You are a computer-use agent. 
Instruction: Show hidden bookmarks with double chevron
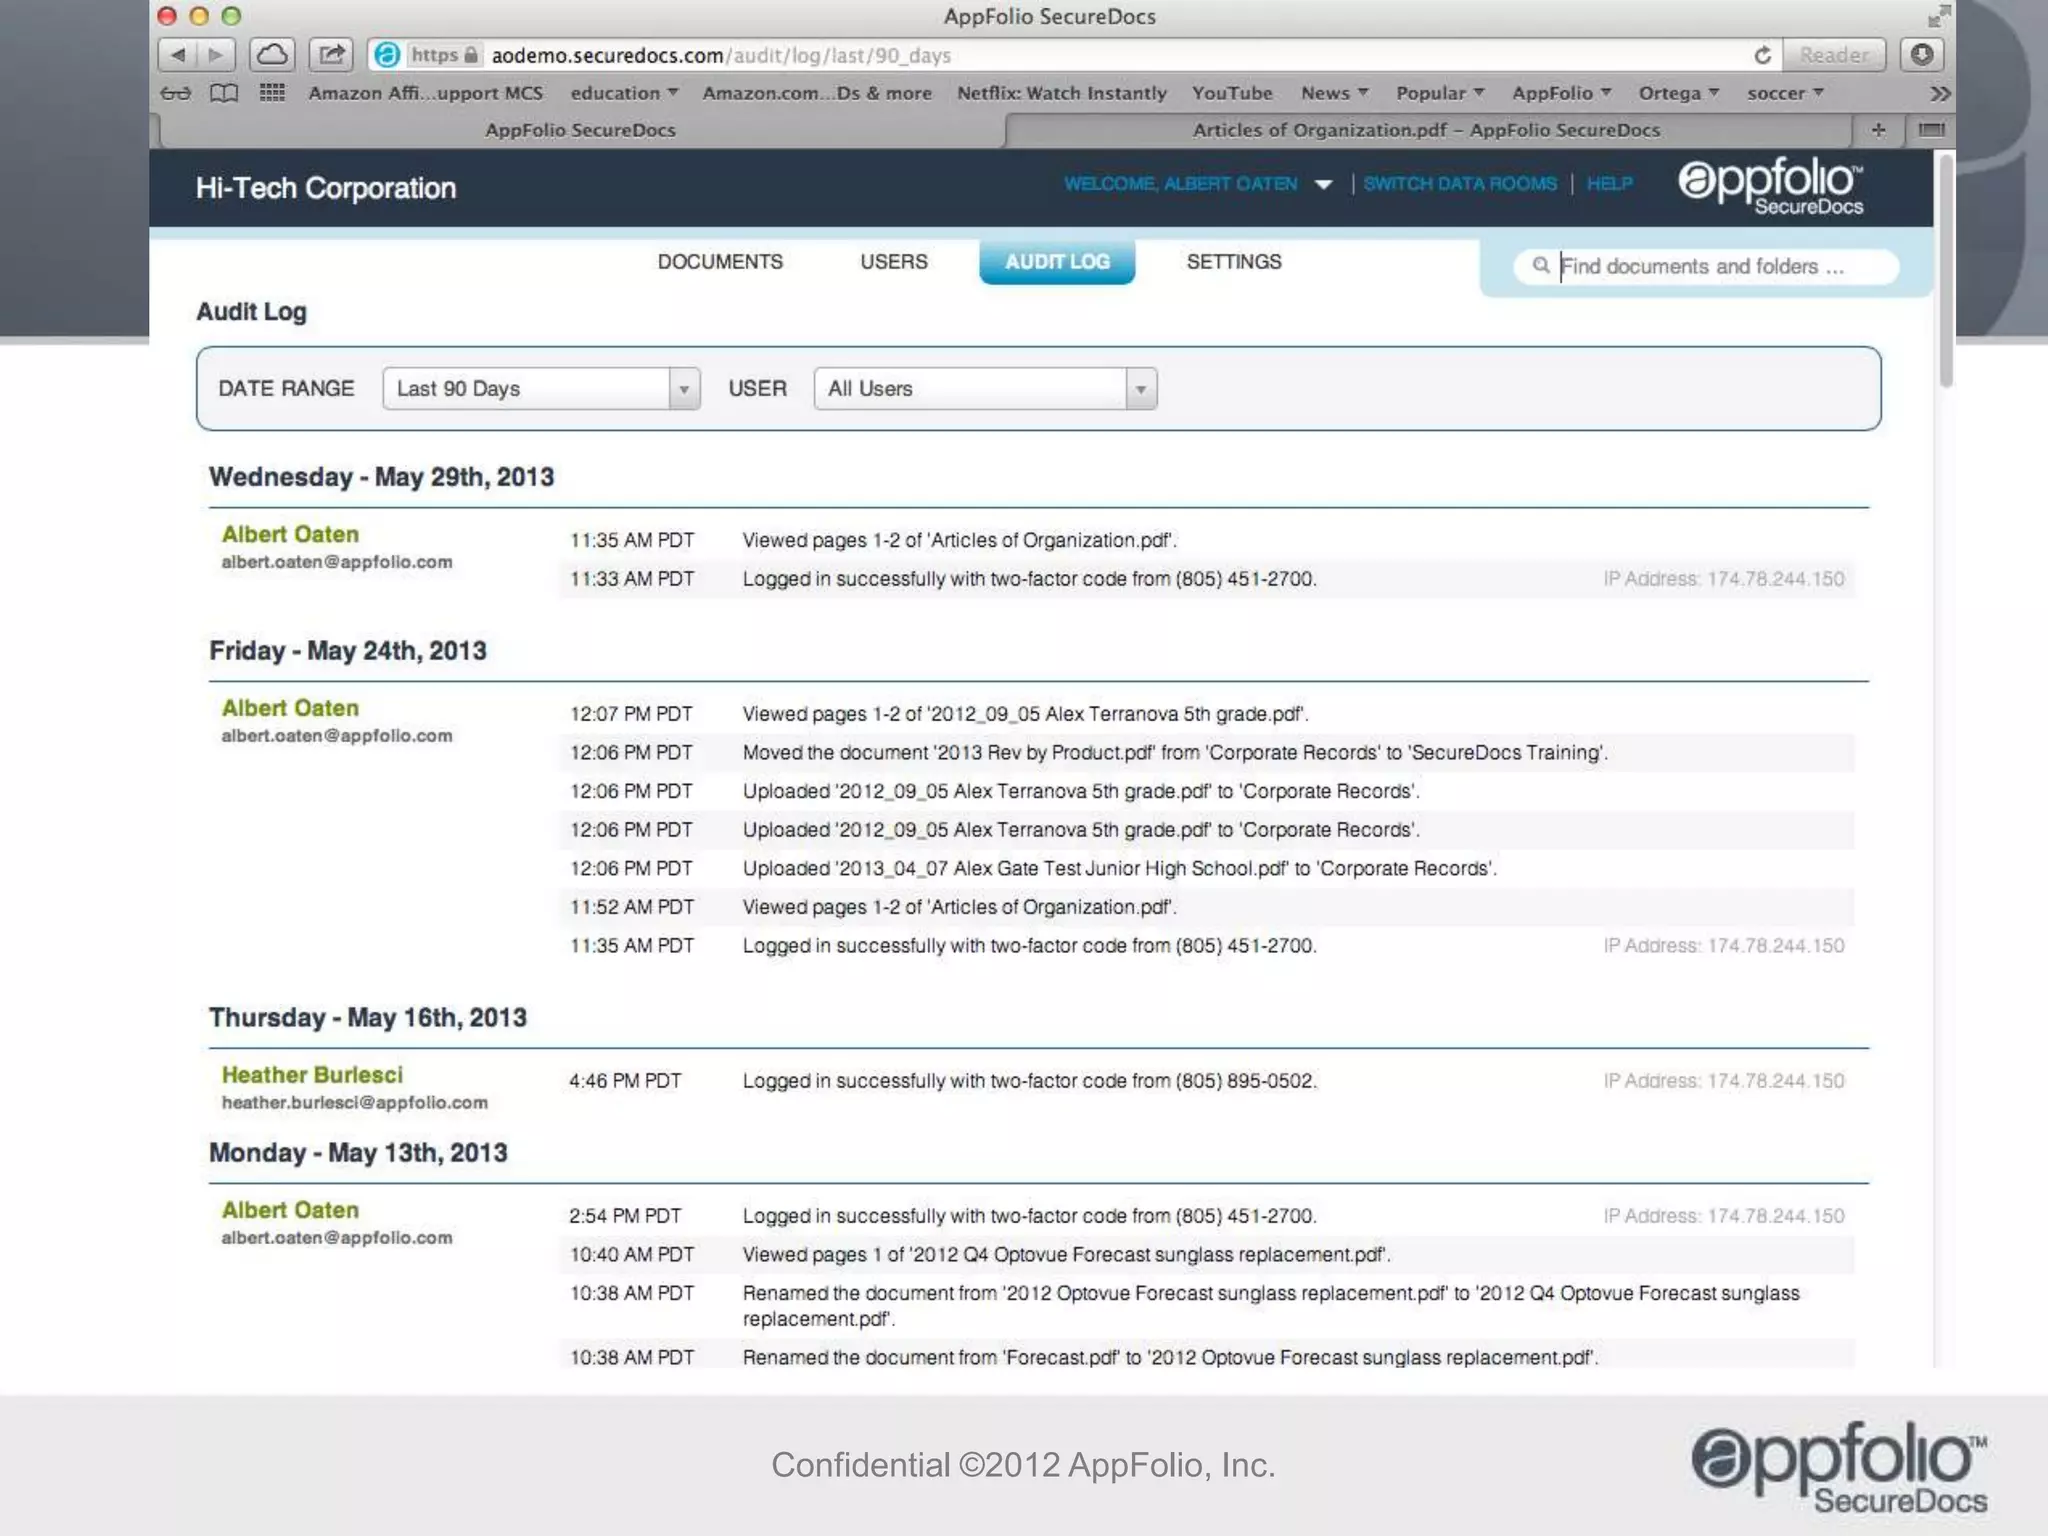(1940, 93)
